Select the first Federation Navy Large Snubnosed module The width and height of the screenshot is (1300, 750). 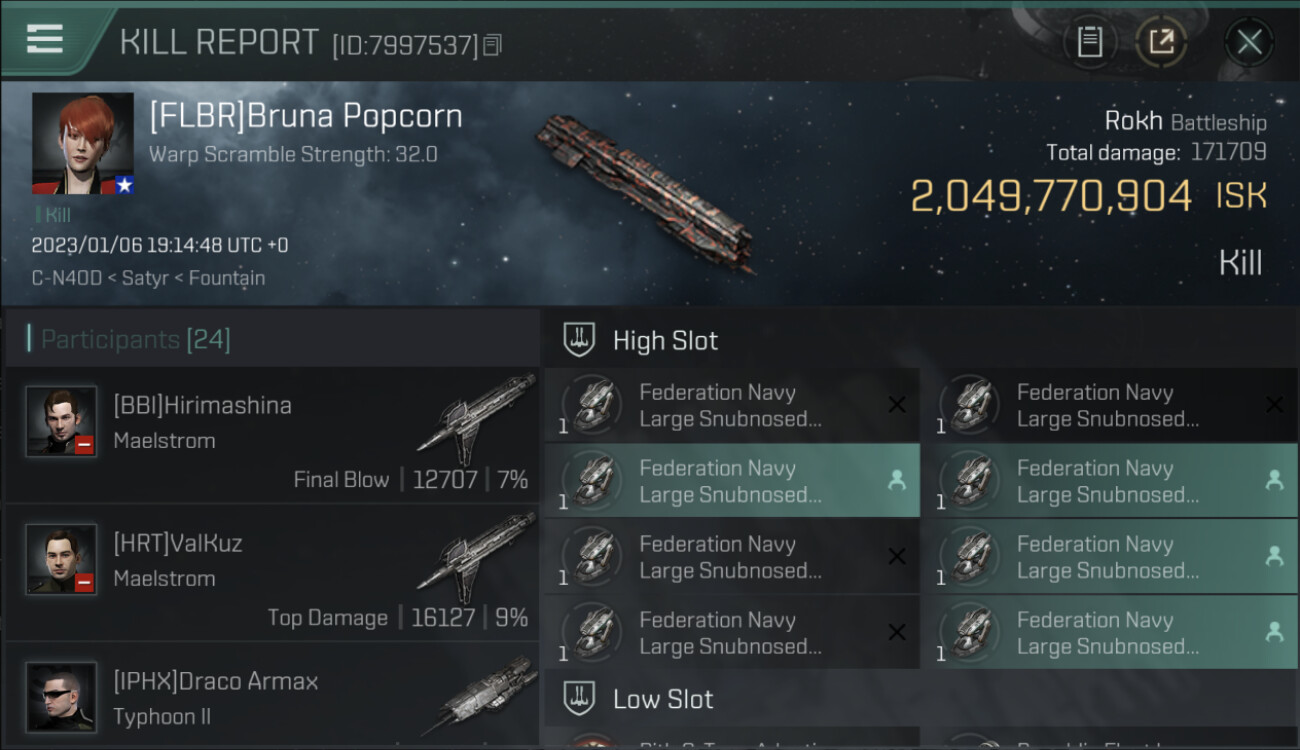pos(731,406)
